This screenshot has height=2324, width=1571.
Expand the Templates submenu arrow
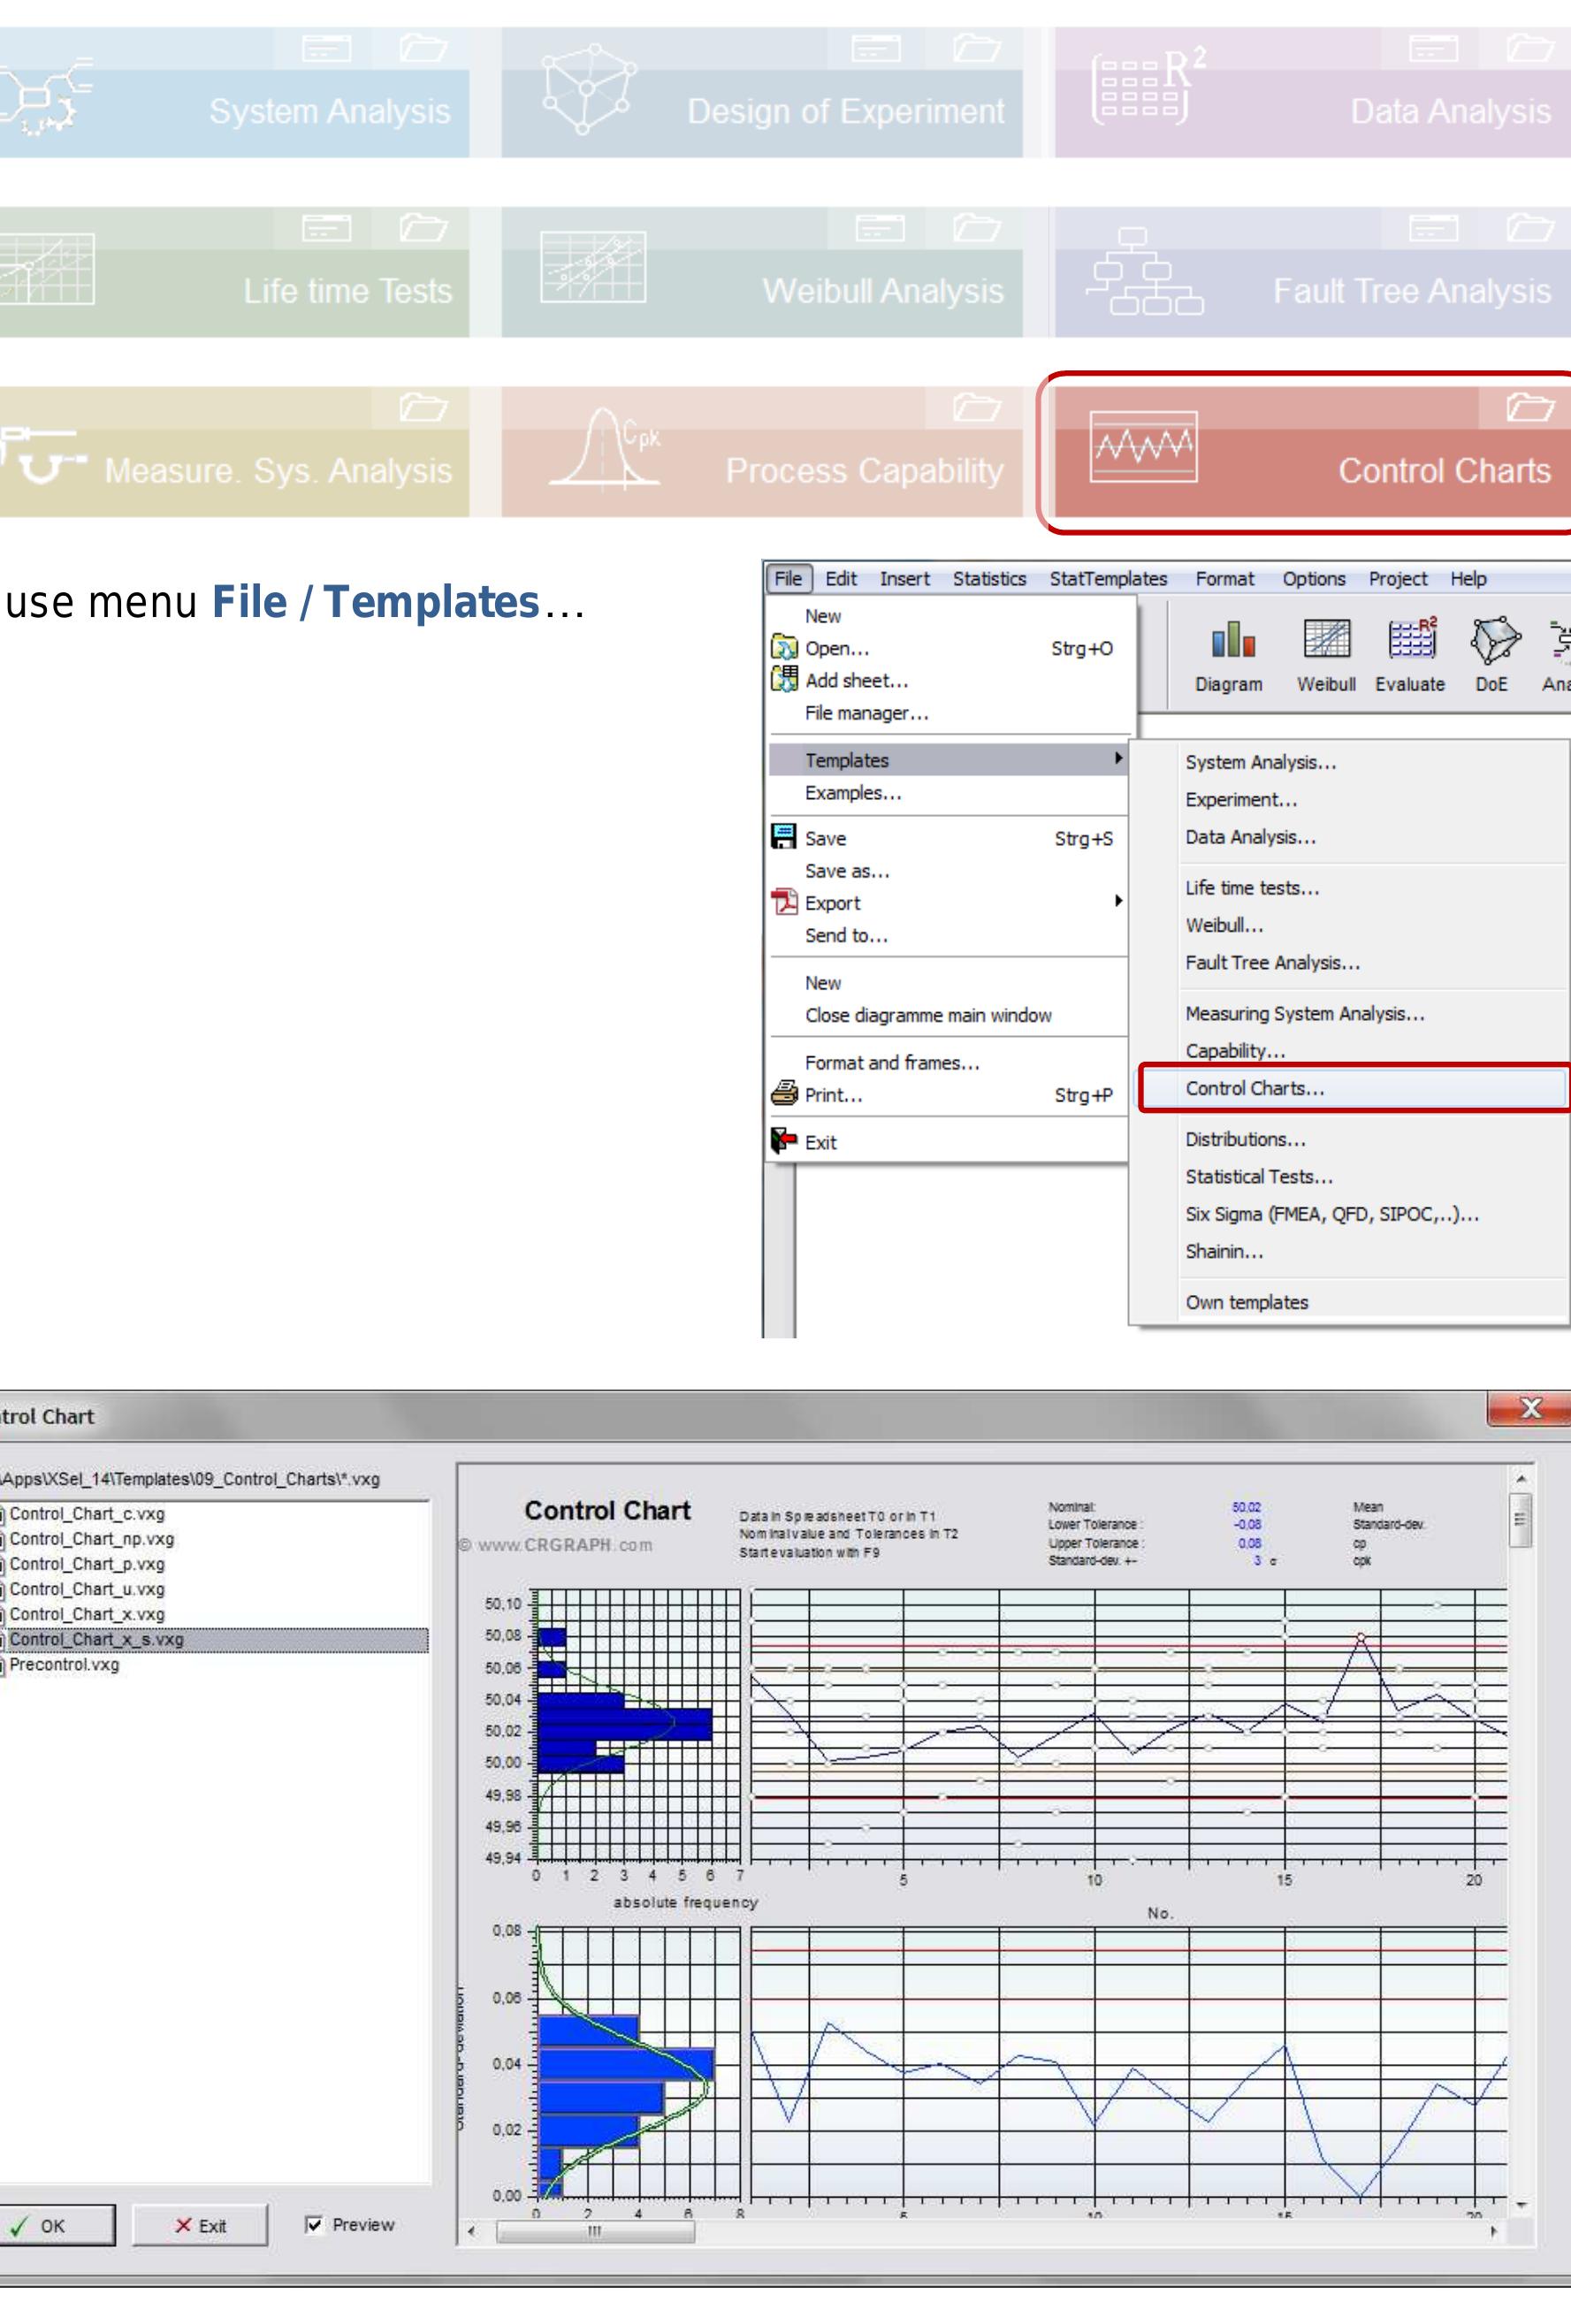[1118, 759]
